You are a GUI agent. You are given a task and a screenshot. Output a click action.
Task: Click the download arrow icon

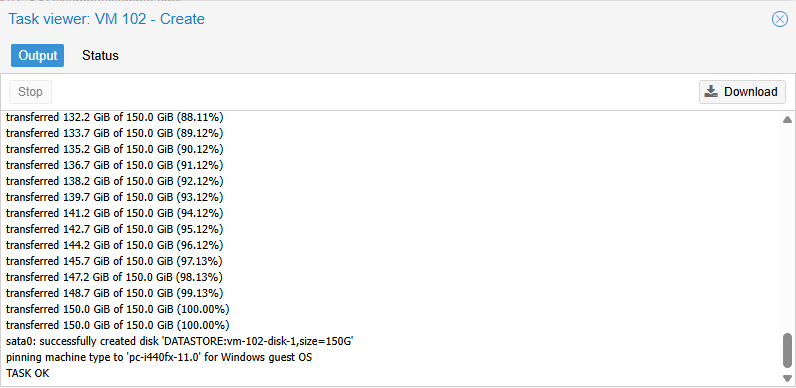coord(712,91)
